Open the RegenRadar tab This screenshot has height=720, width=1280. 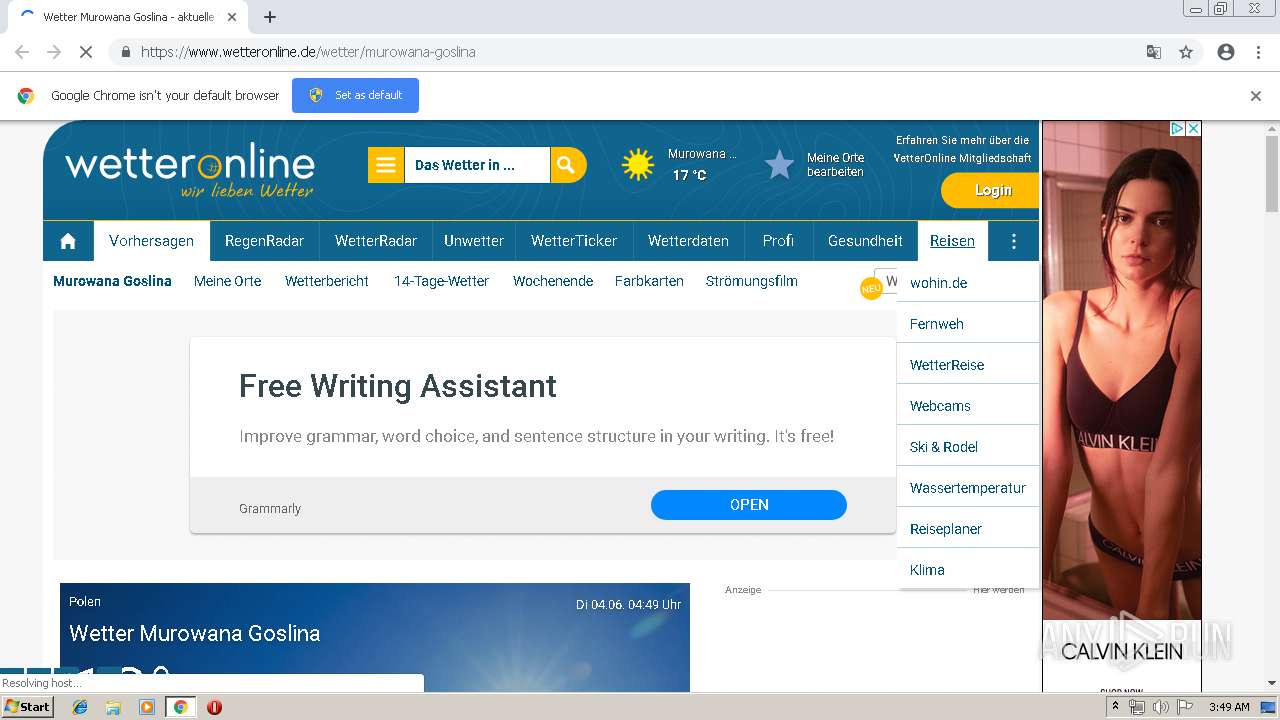264,241
